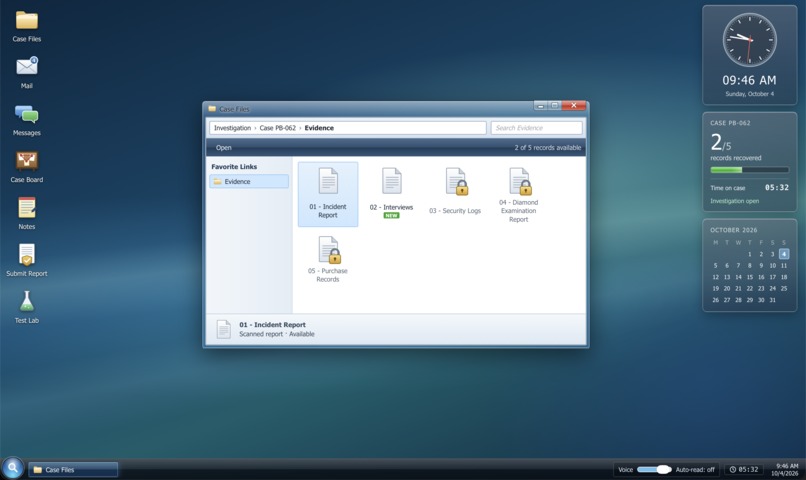Click the Open toolbar command
This screenshot has width=806, height=480.
coord(224,147)
